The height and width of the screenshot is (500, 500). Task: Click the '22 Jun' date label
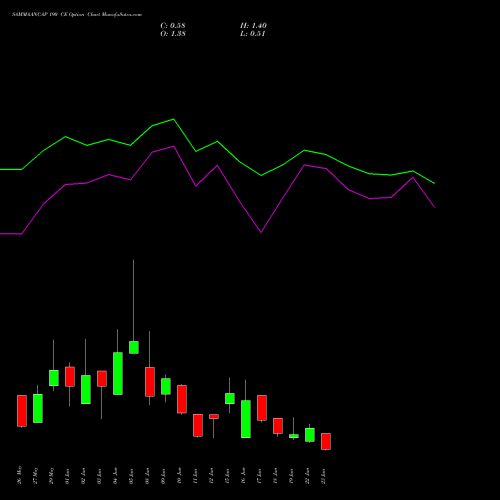(x=307, y=476)
